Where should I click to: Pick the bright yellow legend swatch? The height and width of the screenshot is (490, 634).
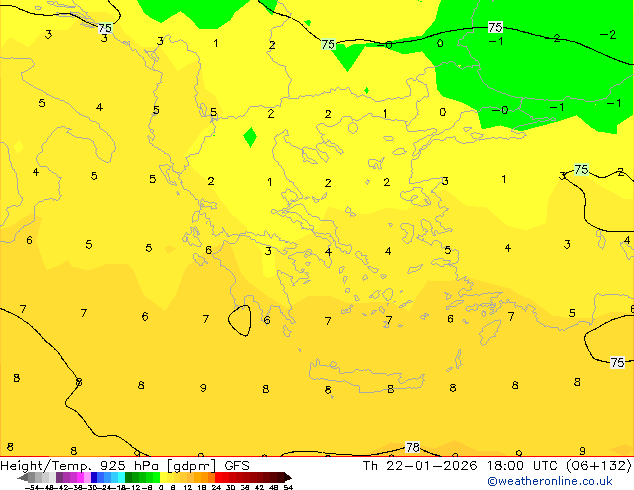(163, 478)
